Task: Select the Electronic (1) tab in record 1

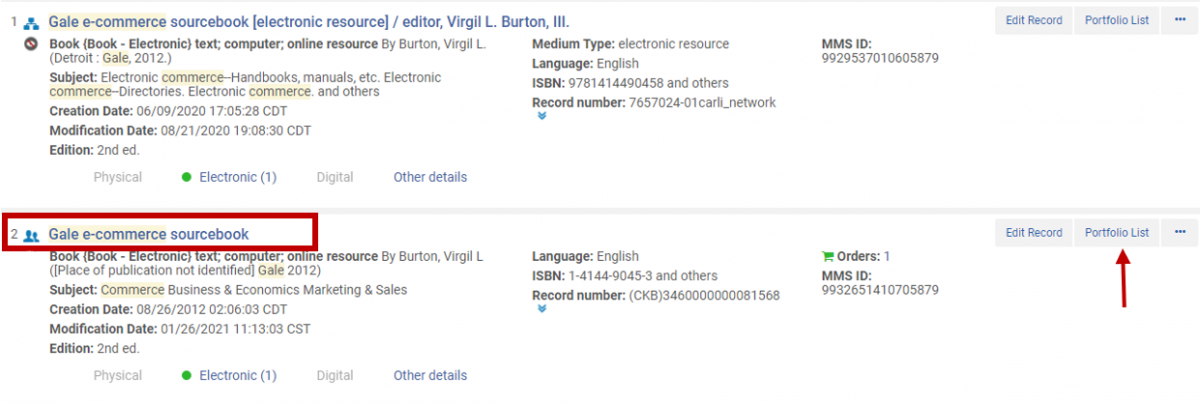Action: click(x=238, y=177)
